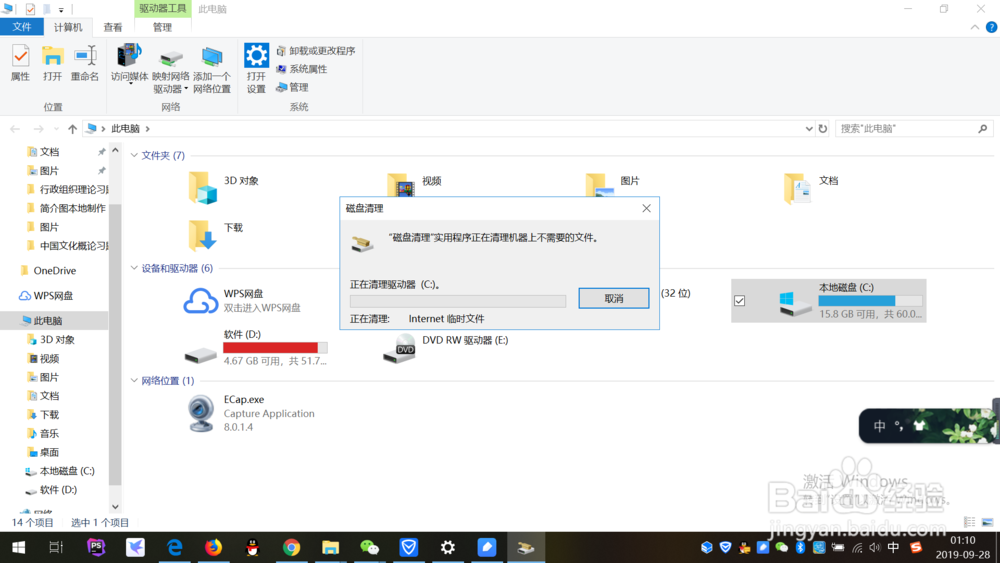Click 此电脑 in the address bar path
Image resolution: width=1000 pixels, height=563 pixels.
point(125,129)
